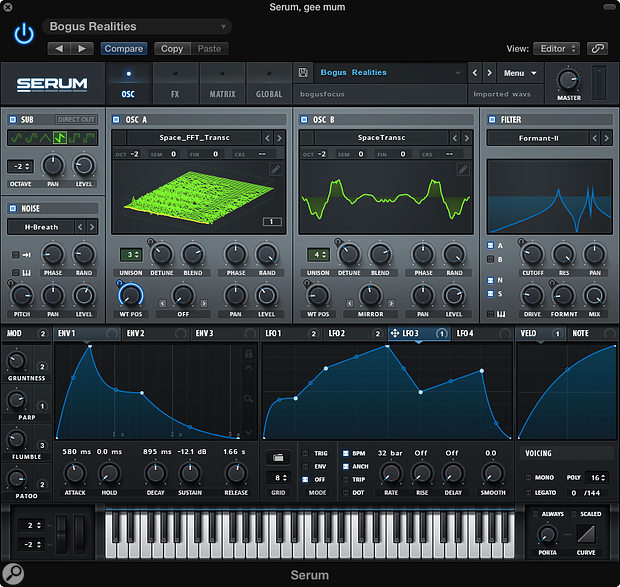The height and width of the screenshot is (587, 620).
Task: Click the envelope lock icon
Action: [248, 353]
